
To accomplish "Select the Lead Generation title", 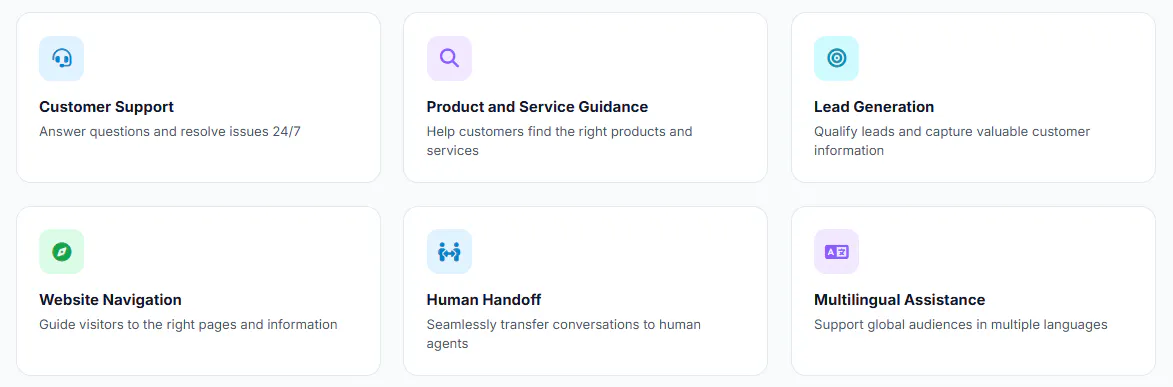I will click(x=874, y=107).
